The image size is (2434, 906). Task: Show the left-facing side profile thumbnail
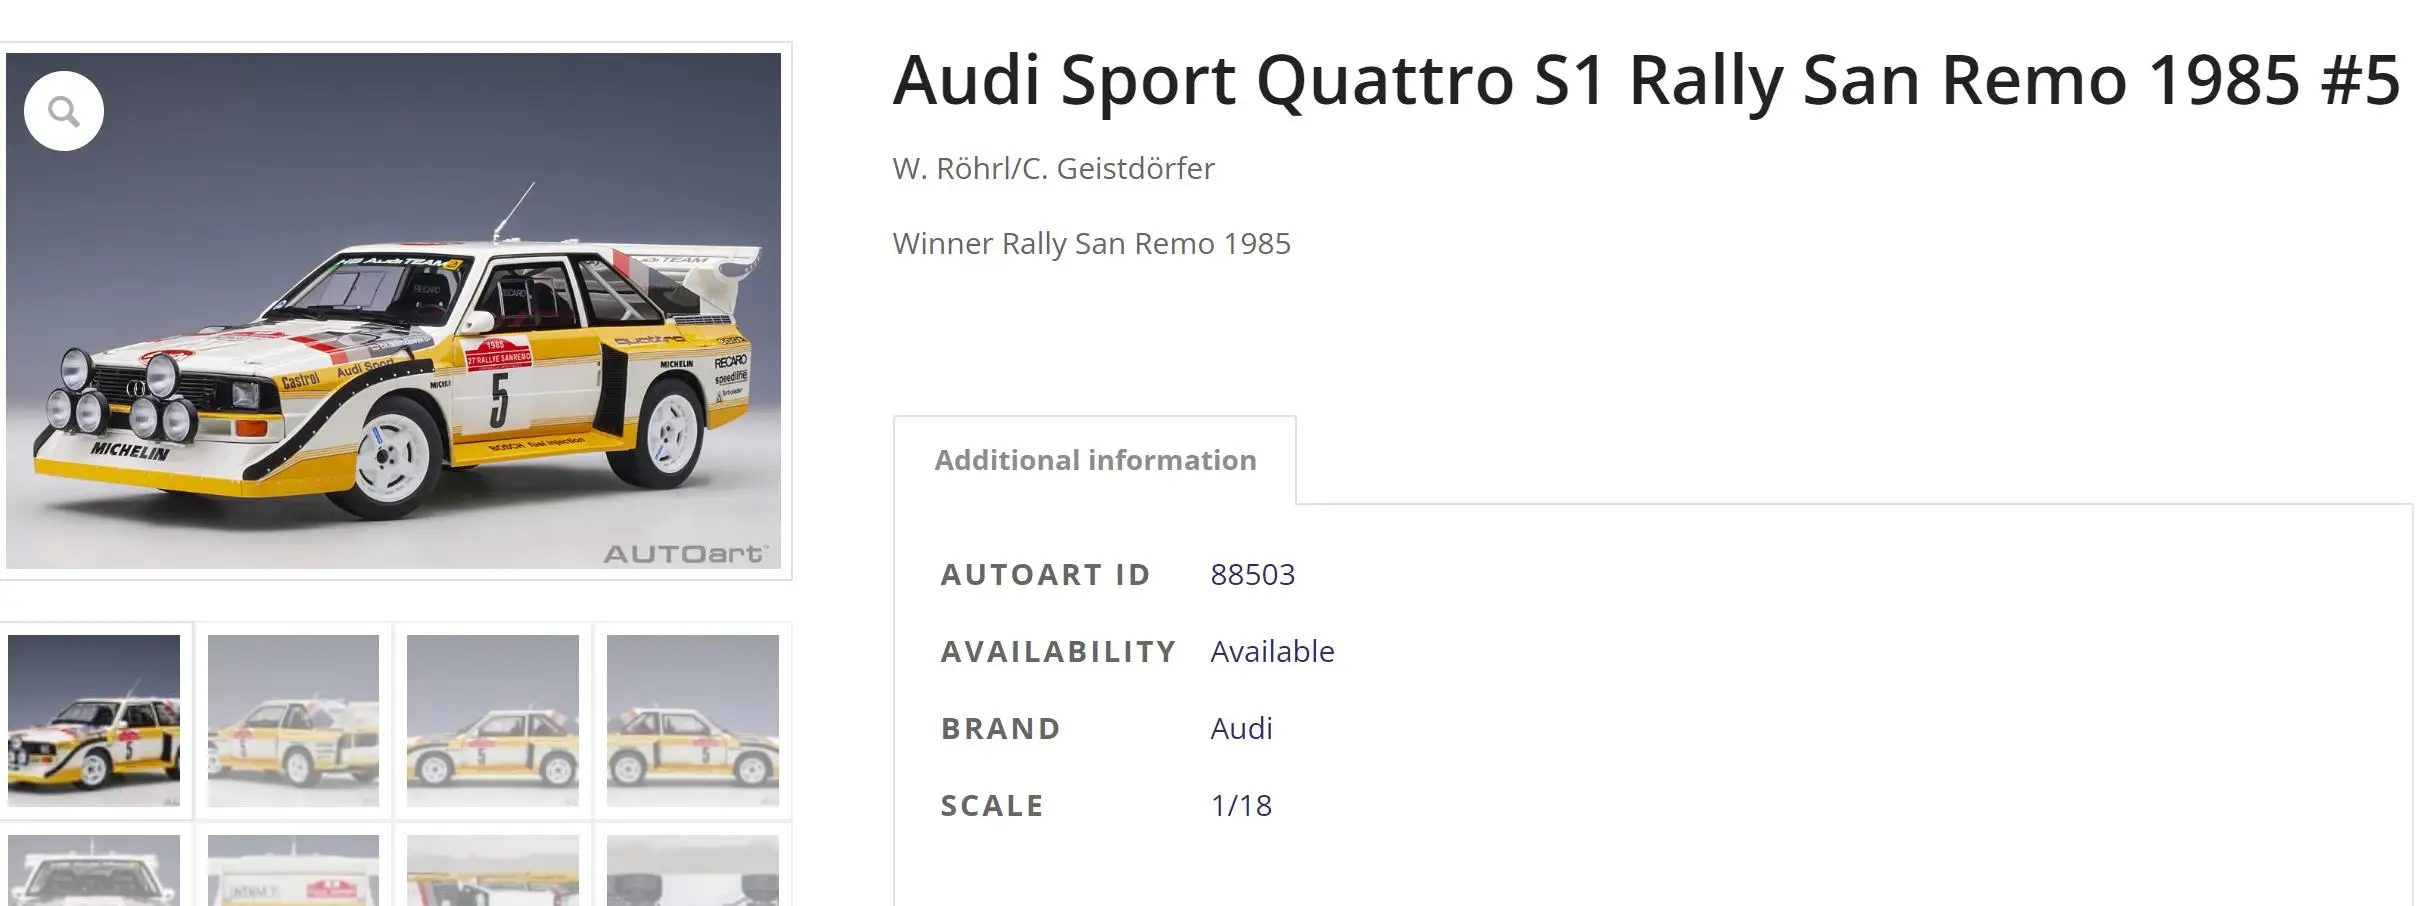(493, 720)
